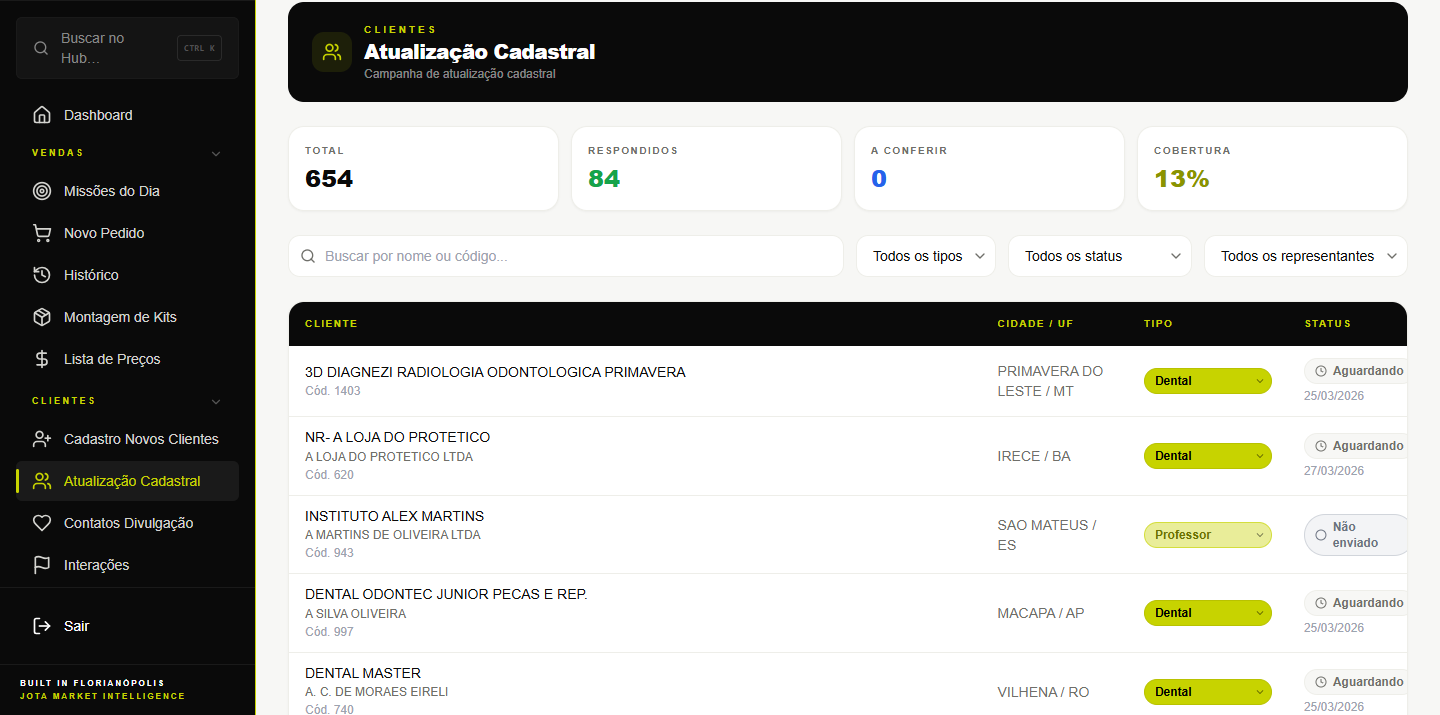This screenshot has width=1440, height=715.
Task: Click the Histórico clock icon
Action: [x=42, y=275]
